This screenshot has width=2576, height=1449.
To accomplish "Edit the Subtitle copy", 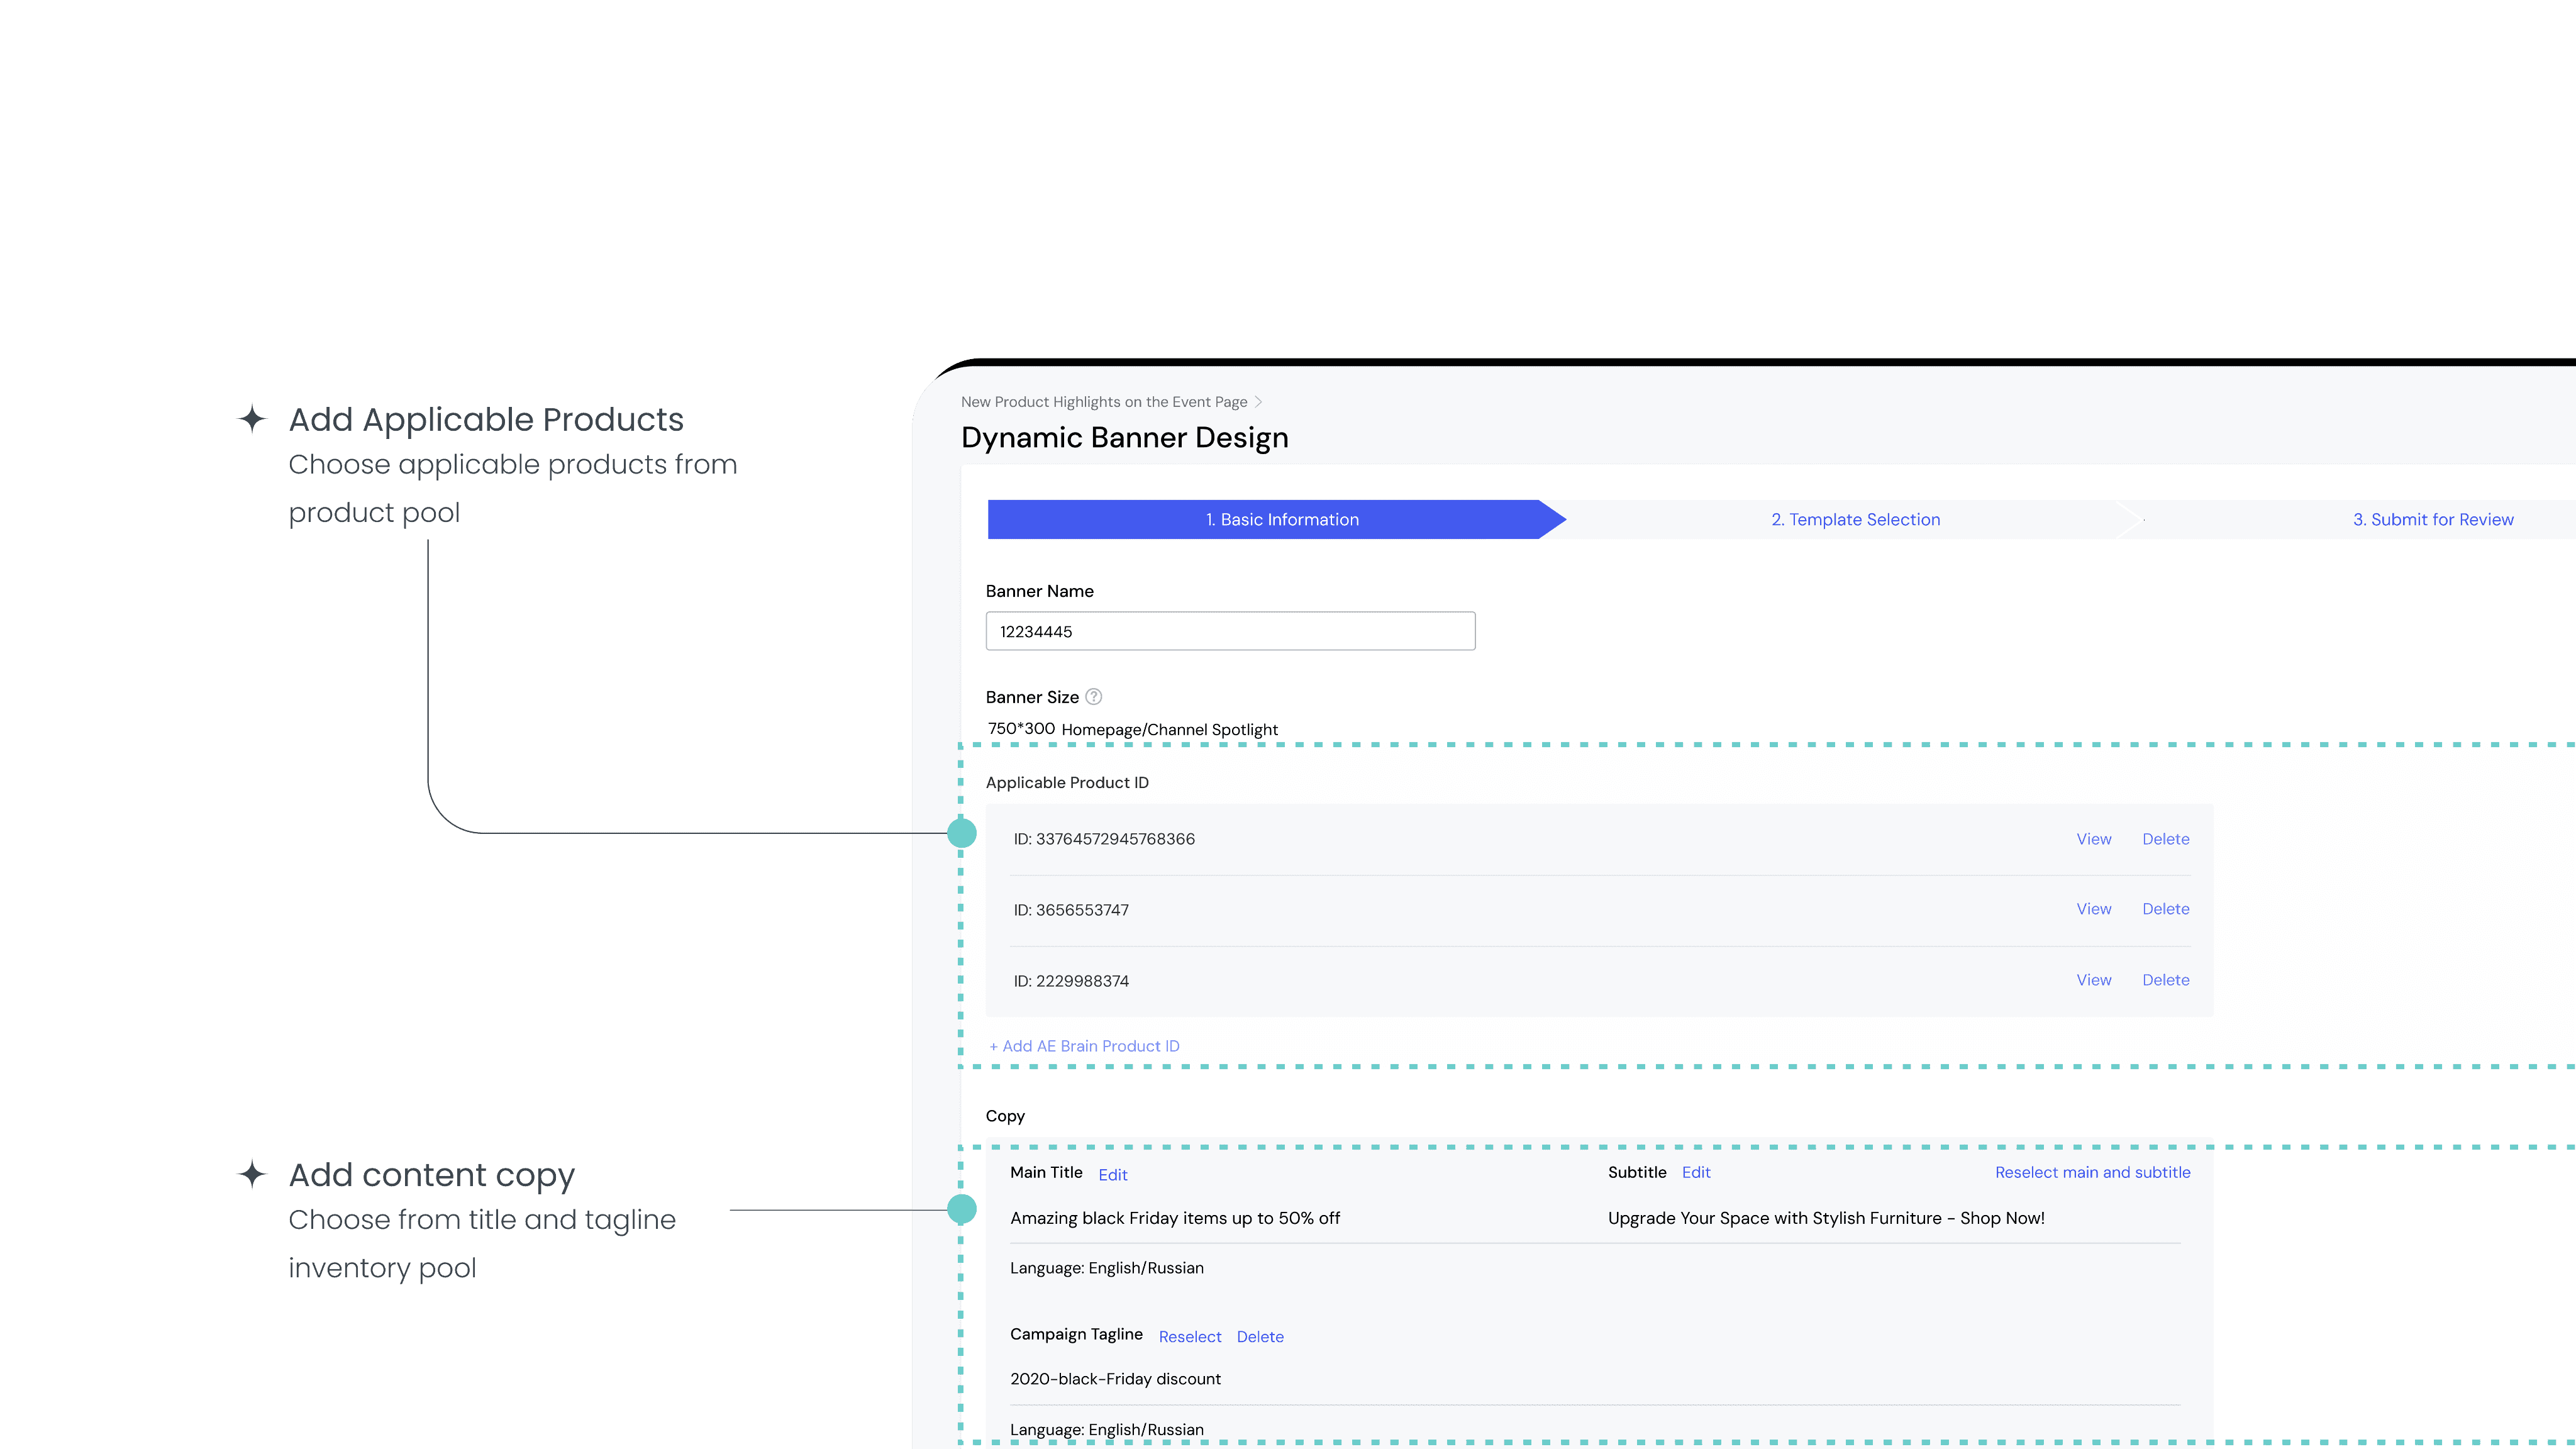I will (x=1696, y=1172).
